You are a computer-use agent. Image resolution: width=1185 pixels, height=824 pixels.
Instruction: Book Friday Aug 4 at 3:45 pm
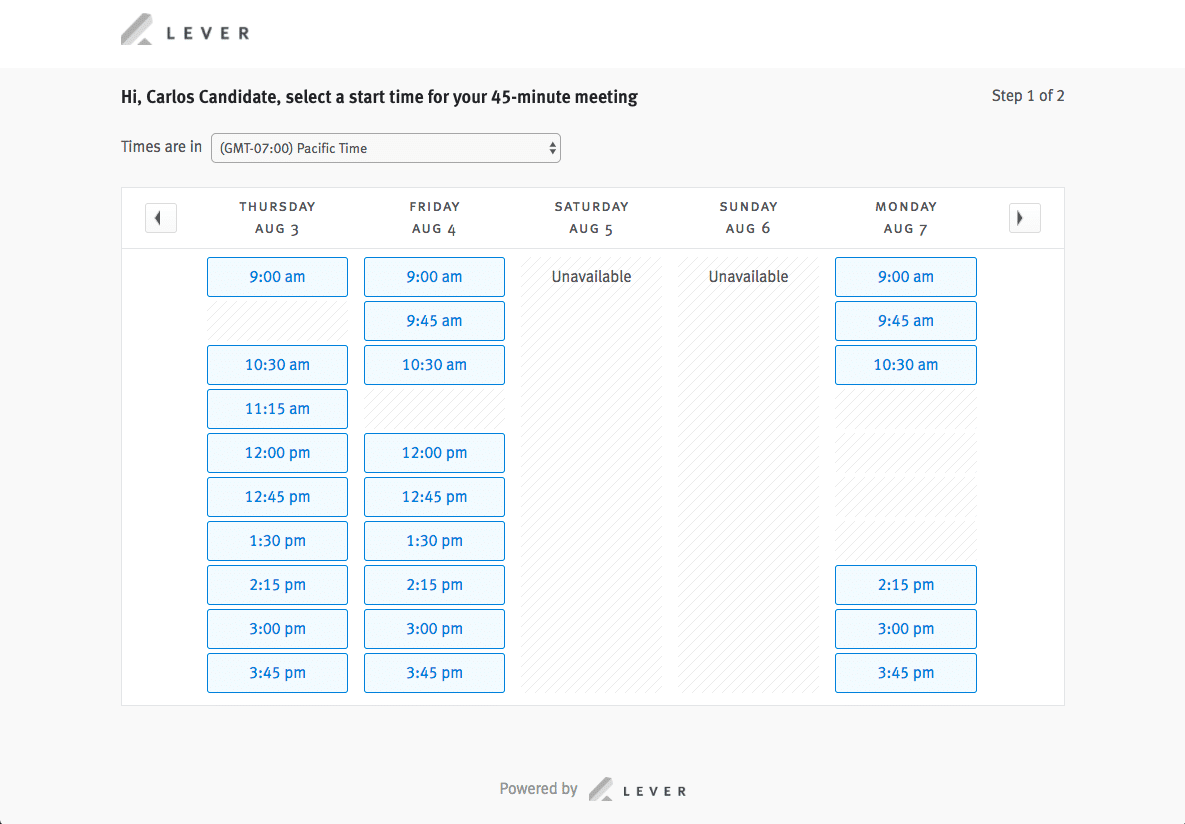tap(435, 673)
